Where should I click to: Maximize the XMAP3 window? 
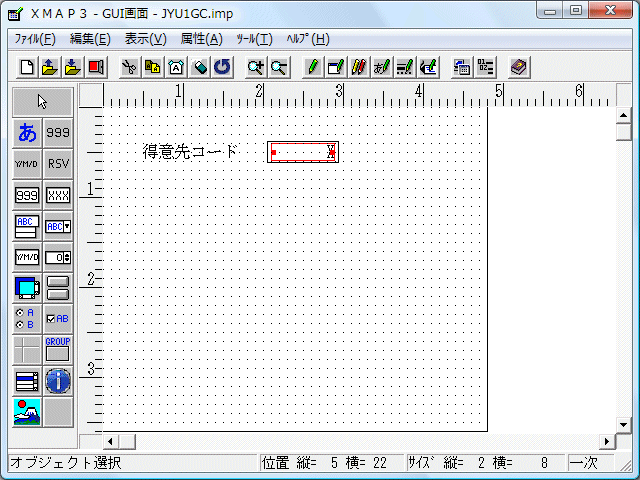576,10
